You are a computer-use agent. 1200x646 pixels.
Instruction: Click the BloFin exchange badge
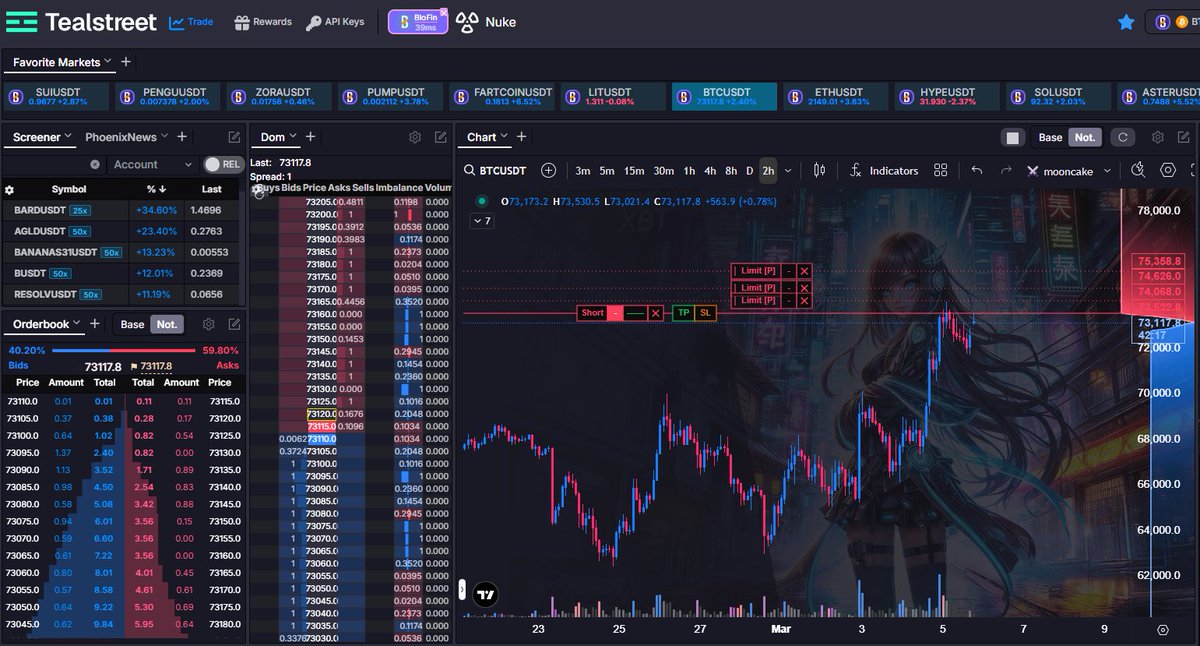pyautogui.click(x=418, y=22)
